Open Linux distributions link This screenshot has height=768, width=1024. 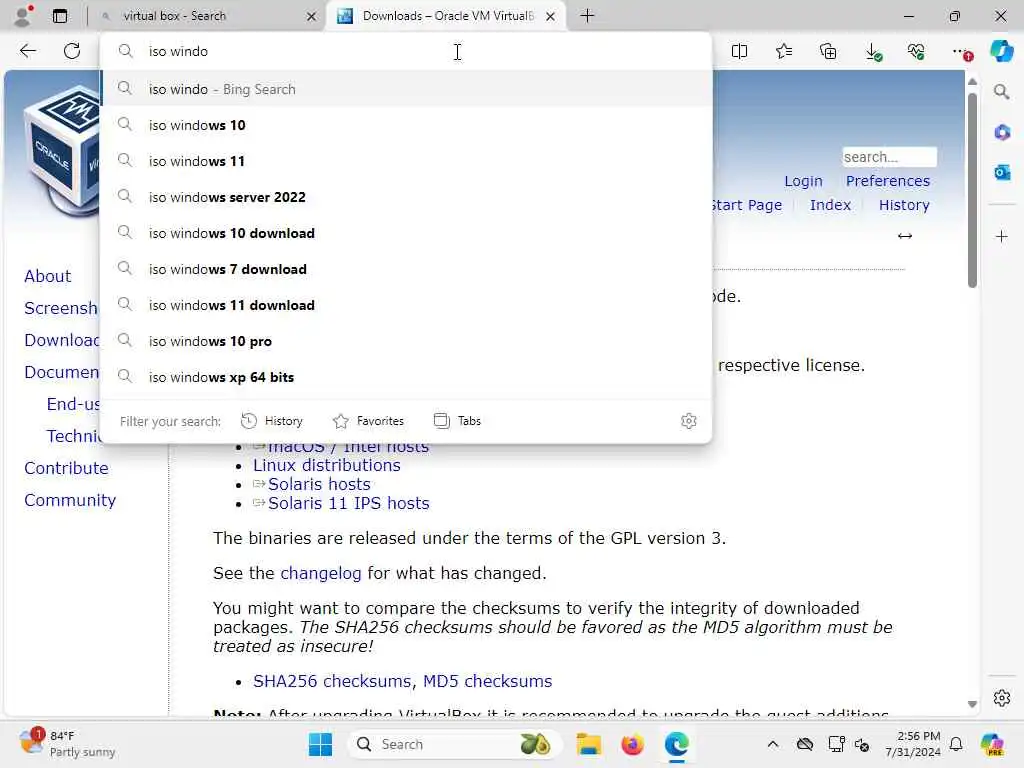[x=327, y=465]
